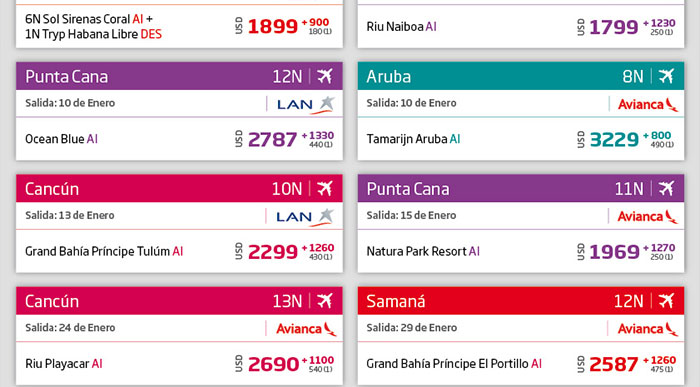Select the Riu Naiboa AI listing
The height and width of the screenshot is (387, 700).
click(x=401, y=27)
